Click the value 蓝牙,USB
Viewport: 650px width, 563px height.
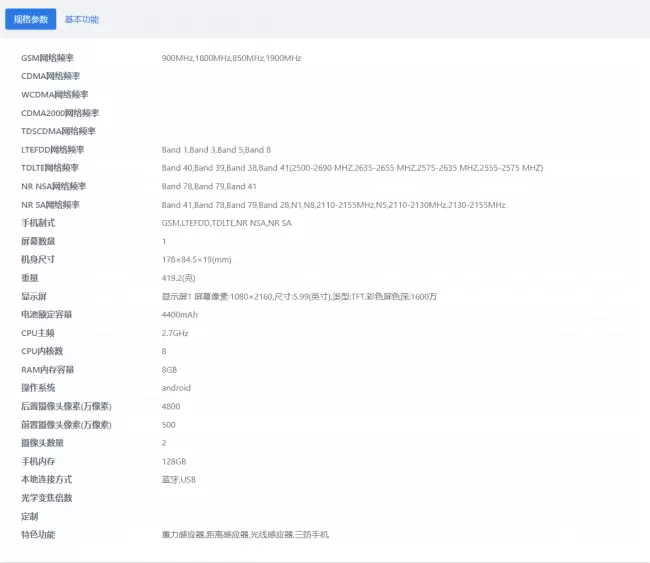coord(179,480)
